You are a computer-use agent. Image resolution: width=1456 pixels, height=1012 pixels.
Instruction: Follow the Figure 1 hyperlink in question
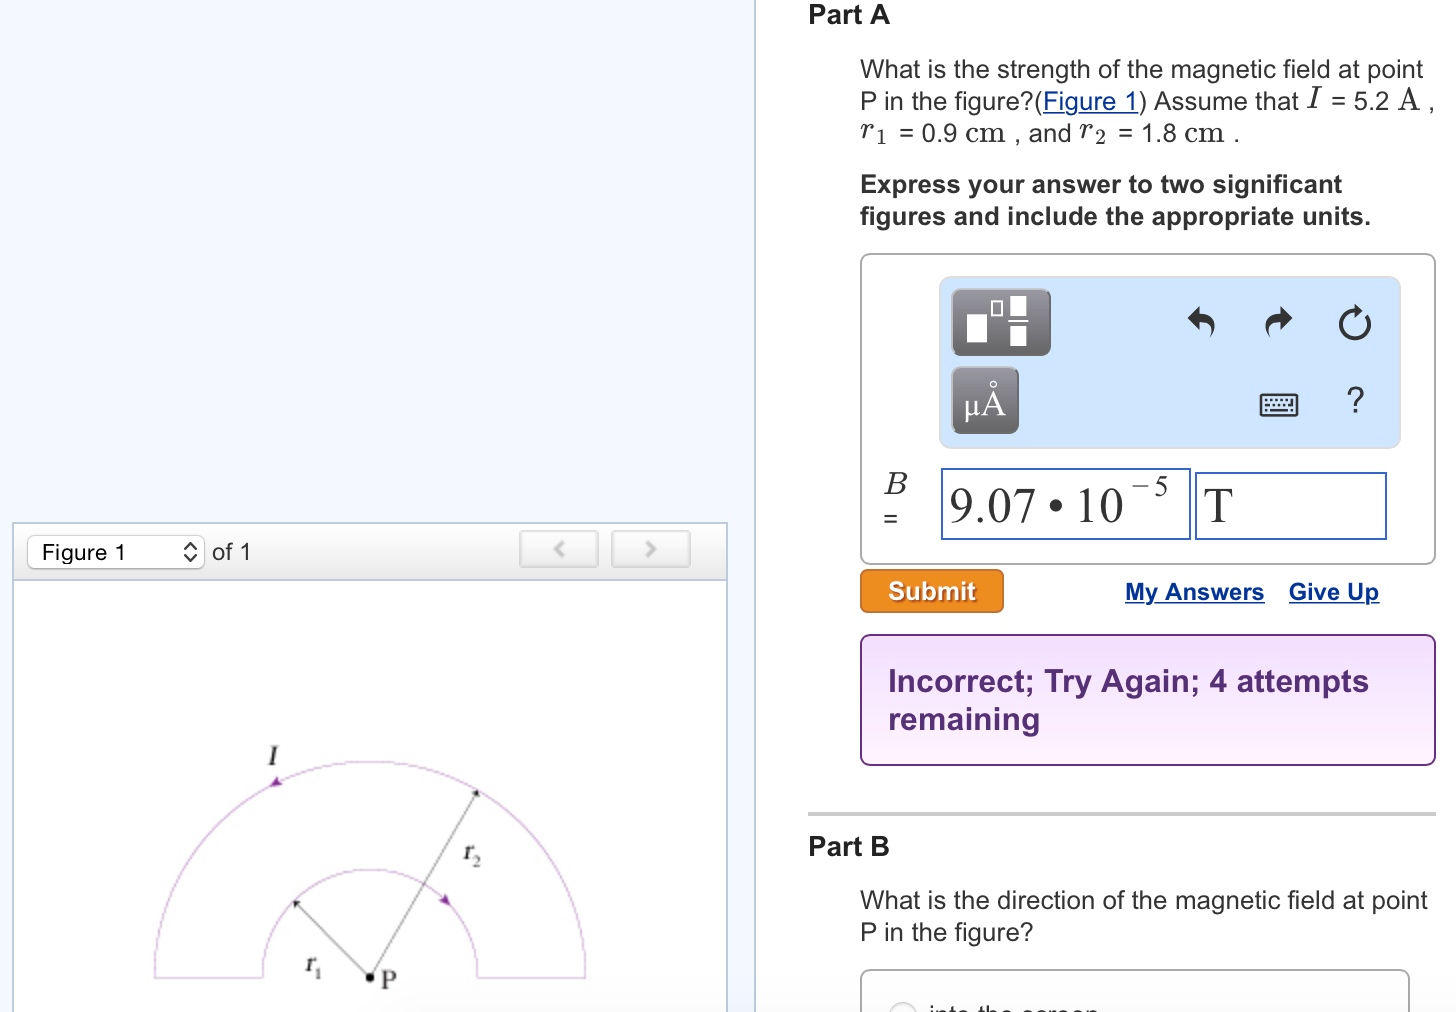pos(1090,101)
